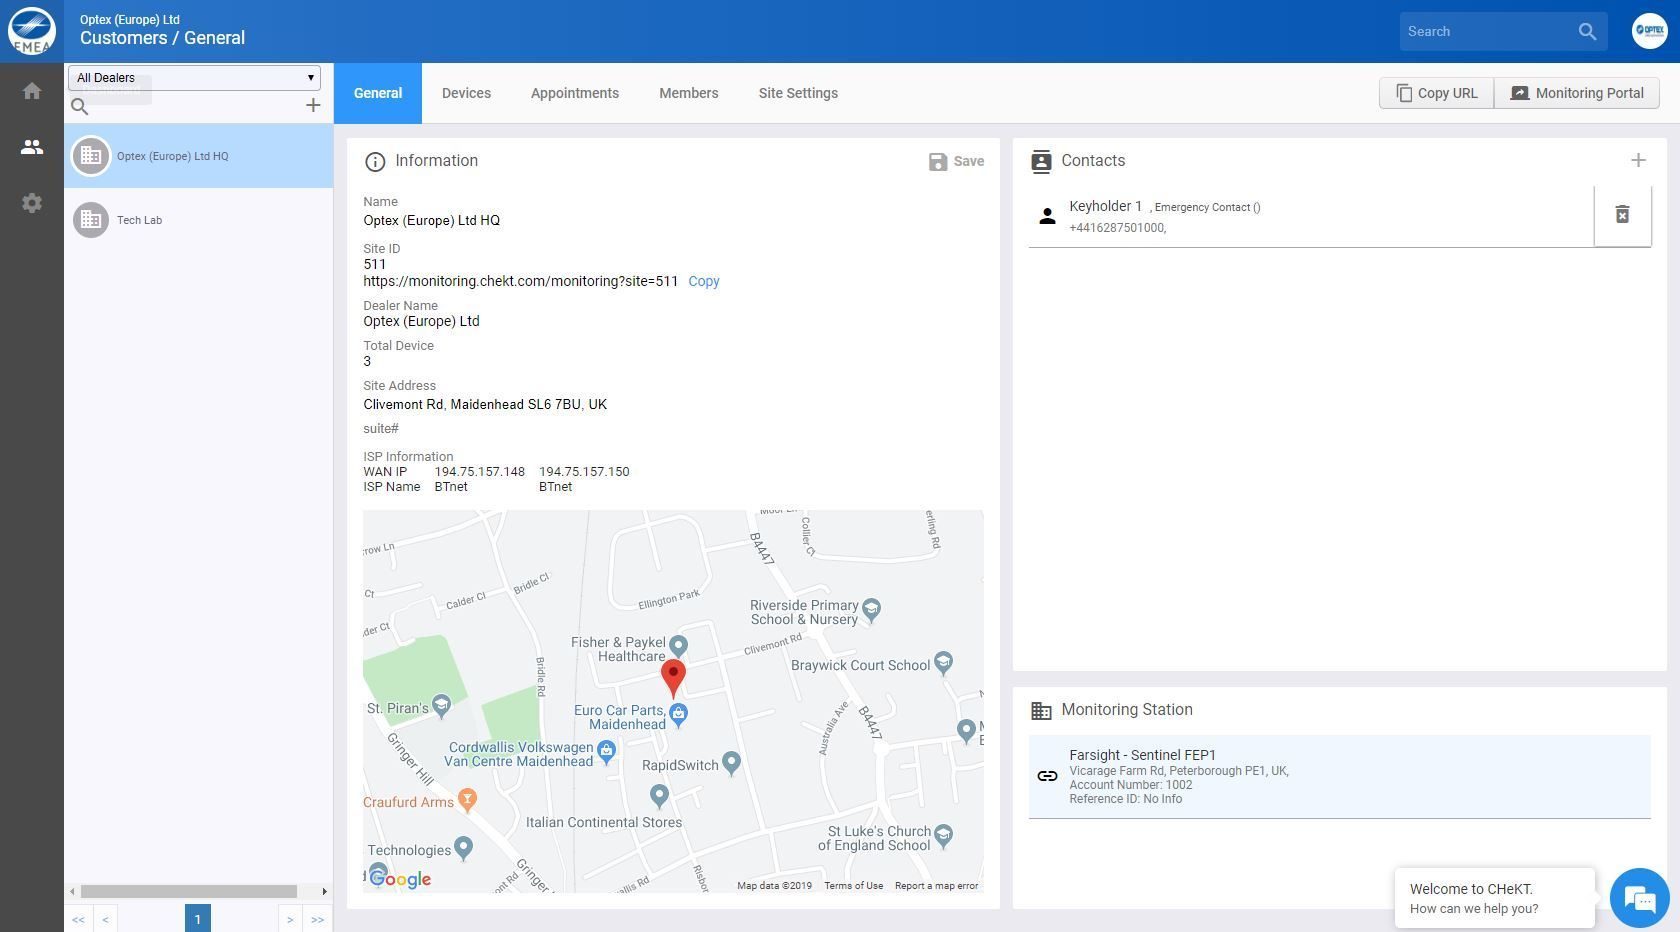Image resolution: width=1680 pixels, height=932 pixels.
Task: Click Cordwallis Volkswagen map marker
Action: 606,750
